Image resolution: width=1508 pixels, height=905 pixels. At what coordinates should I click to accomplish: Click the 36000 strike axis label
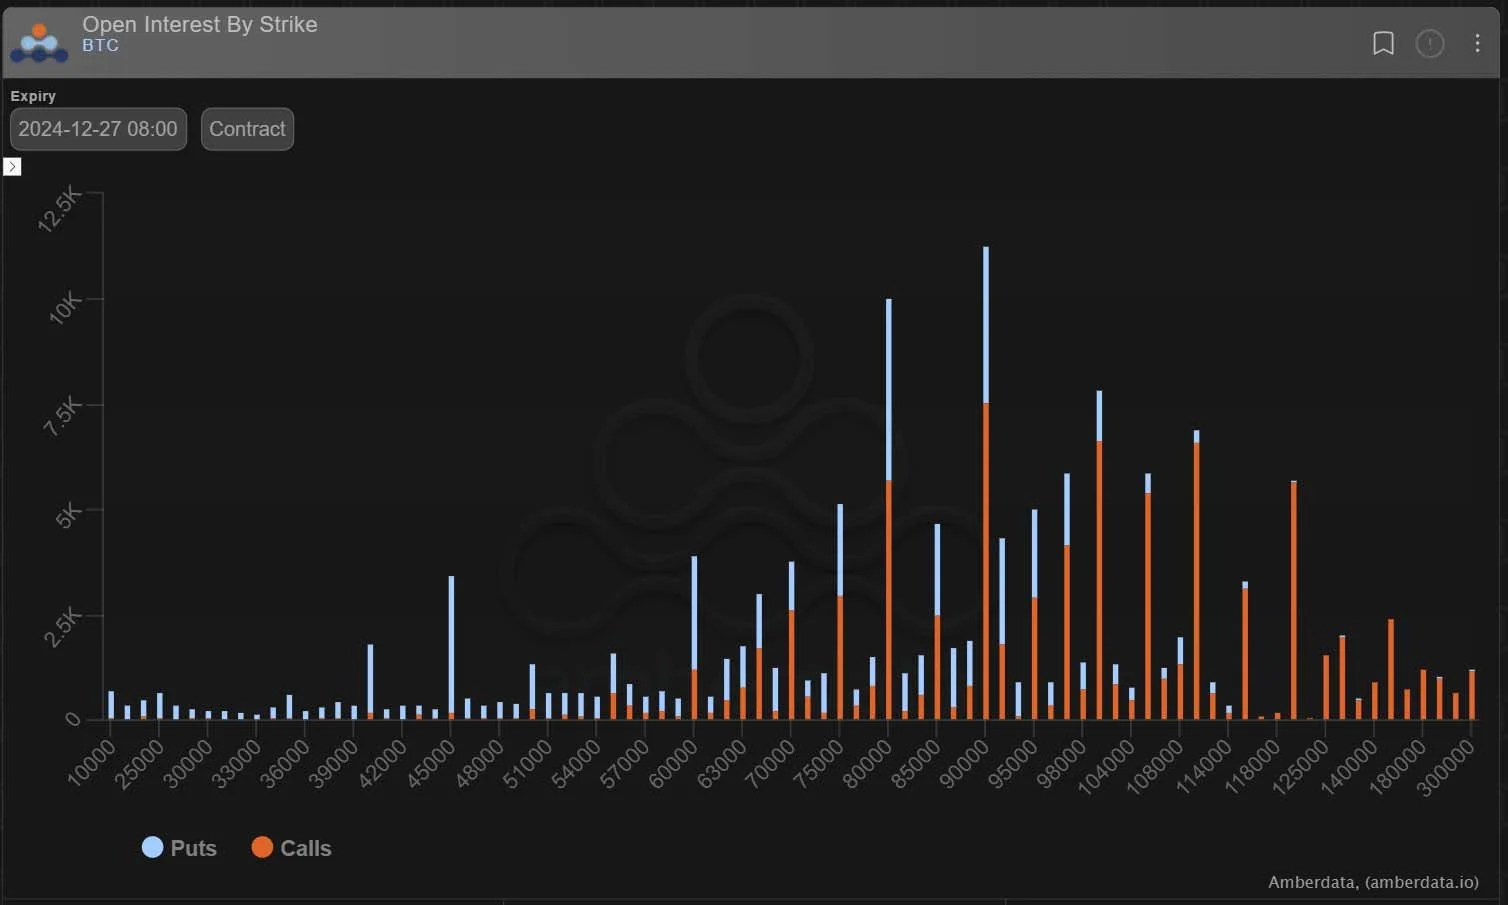286,765
